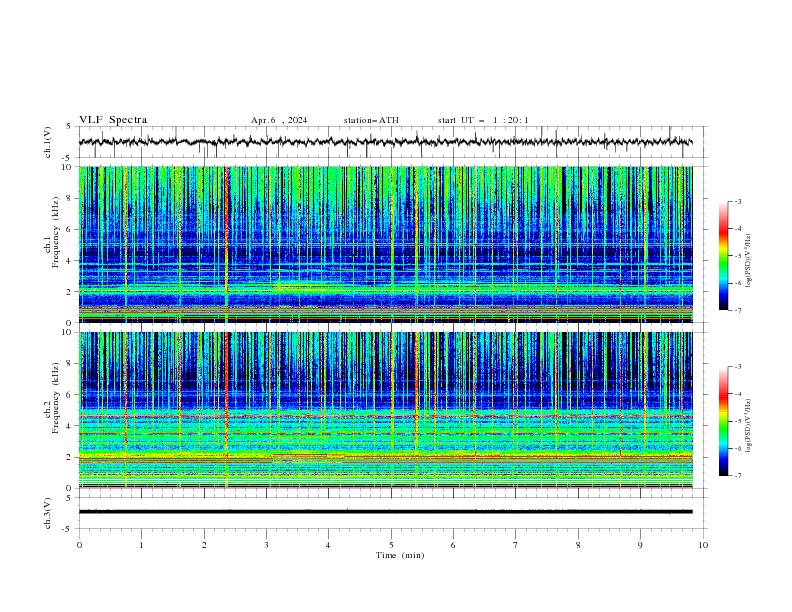Click the ch.1 'Frequency (kHz)' axis label
This screenshot has height=612, width=792.
coord(56,233)
